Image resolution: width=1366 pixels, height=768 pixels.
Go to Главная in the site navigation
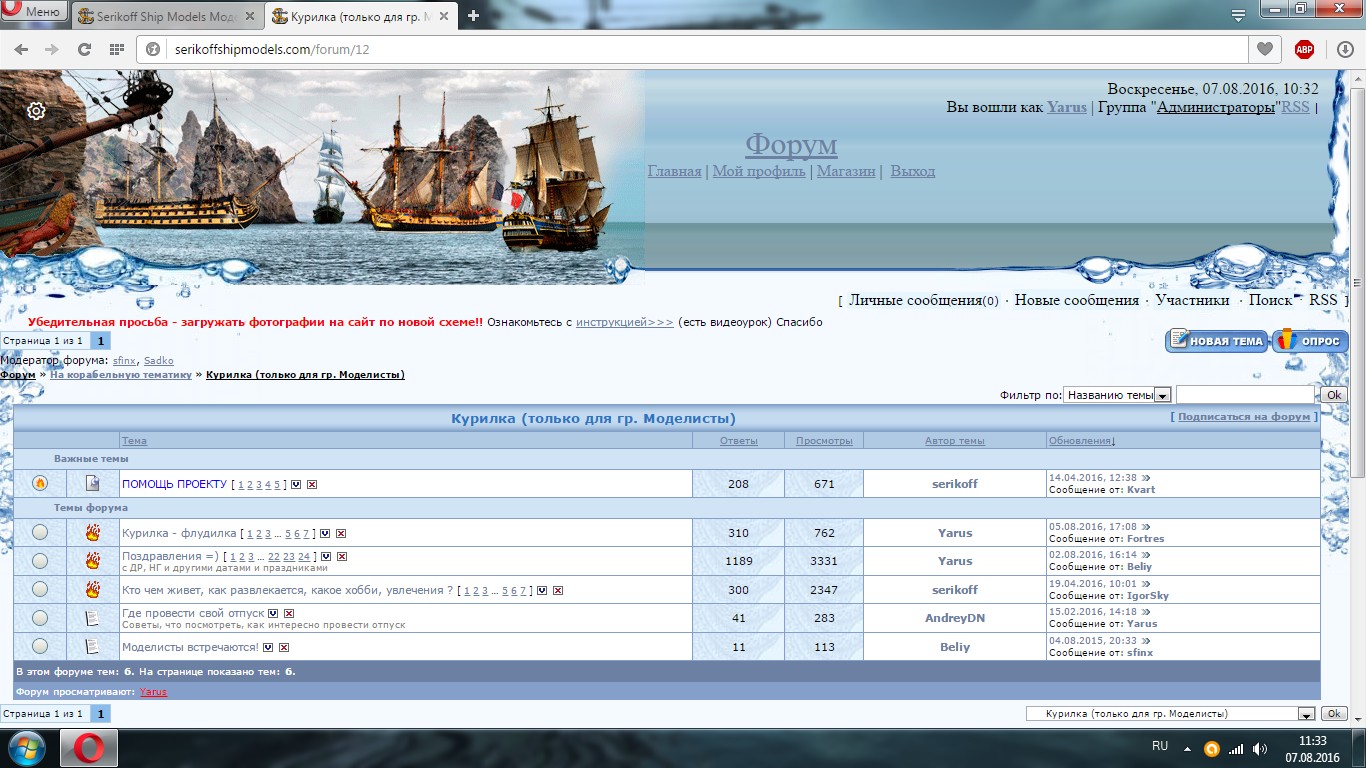click(675, 172)
